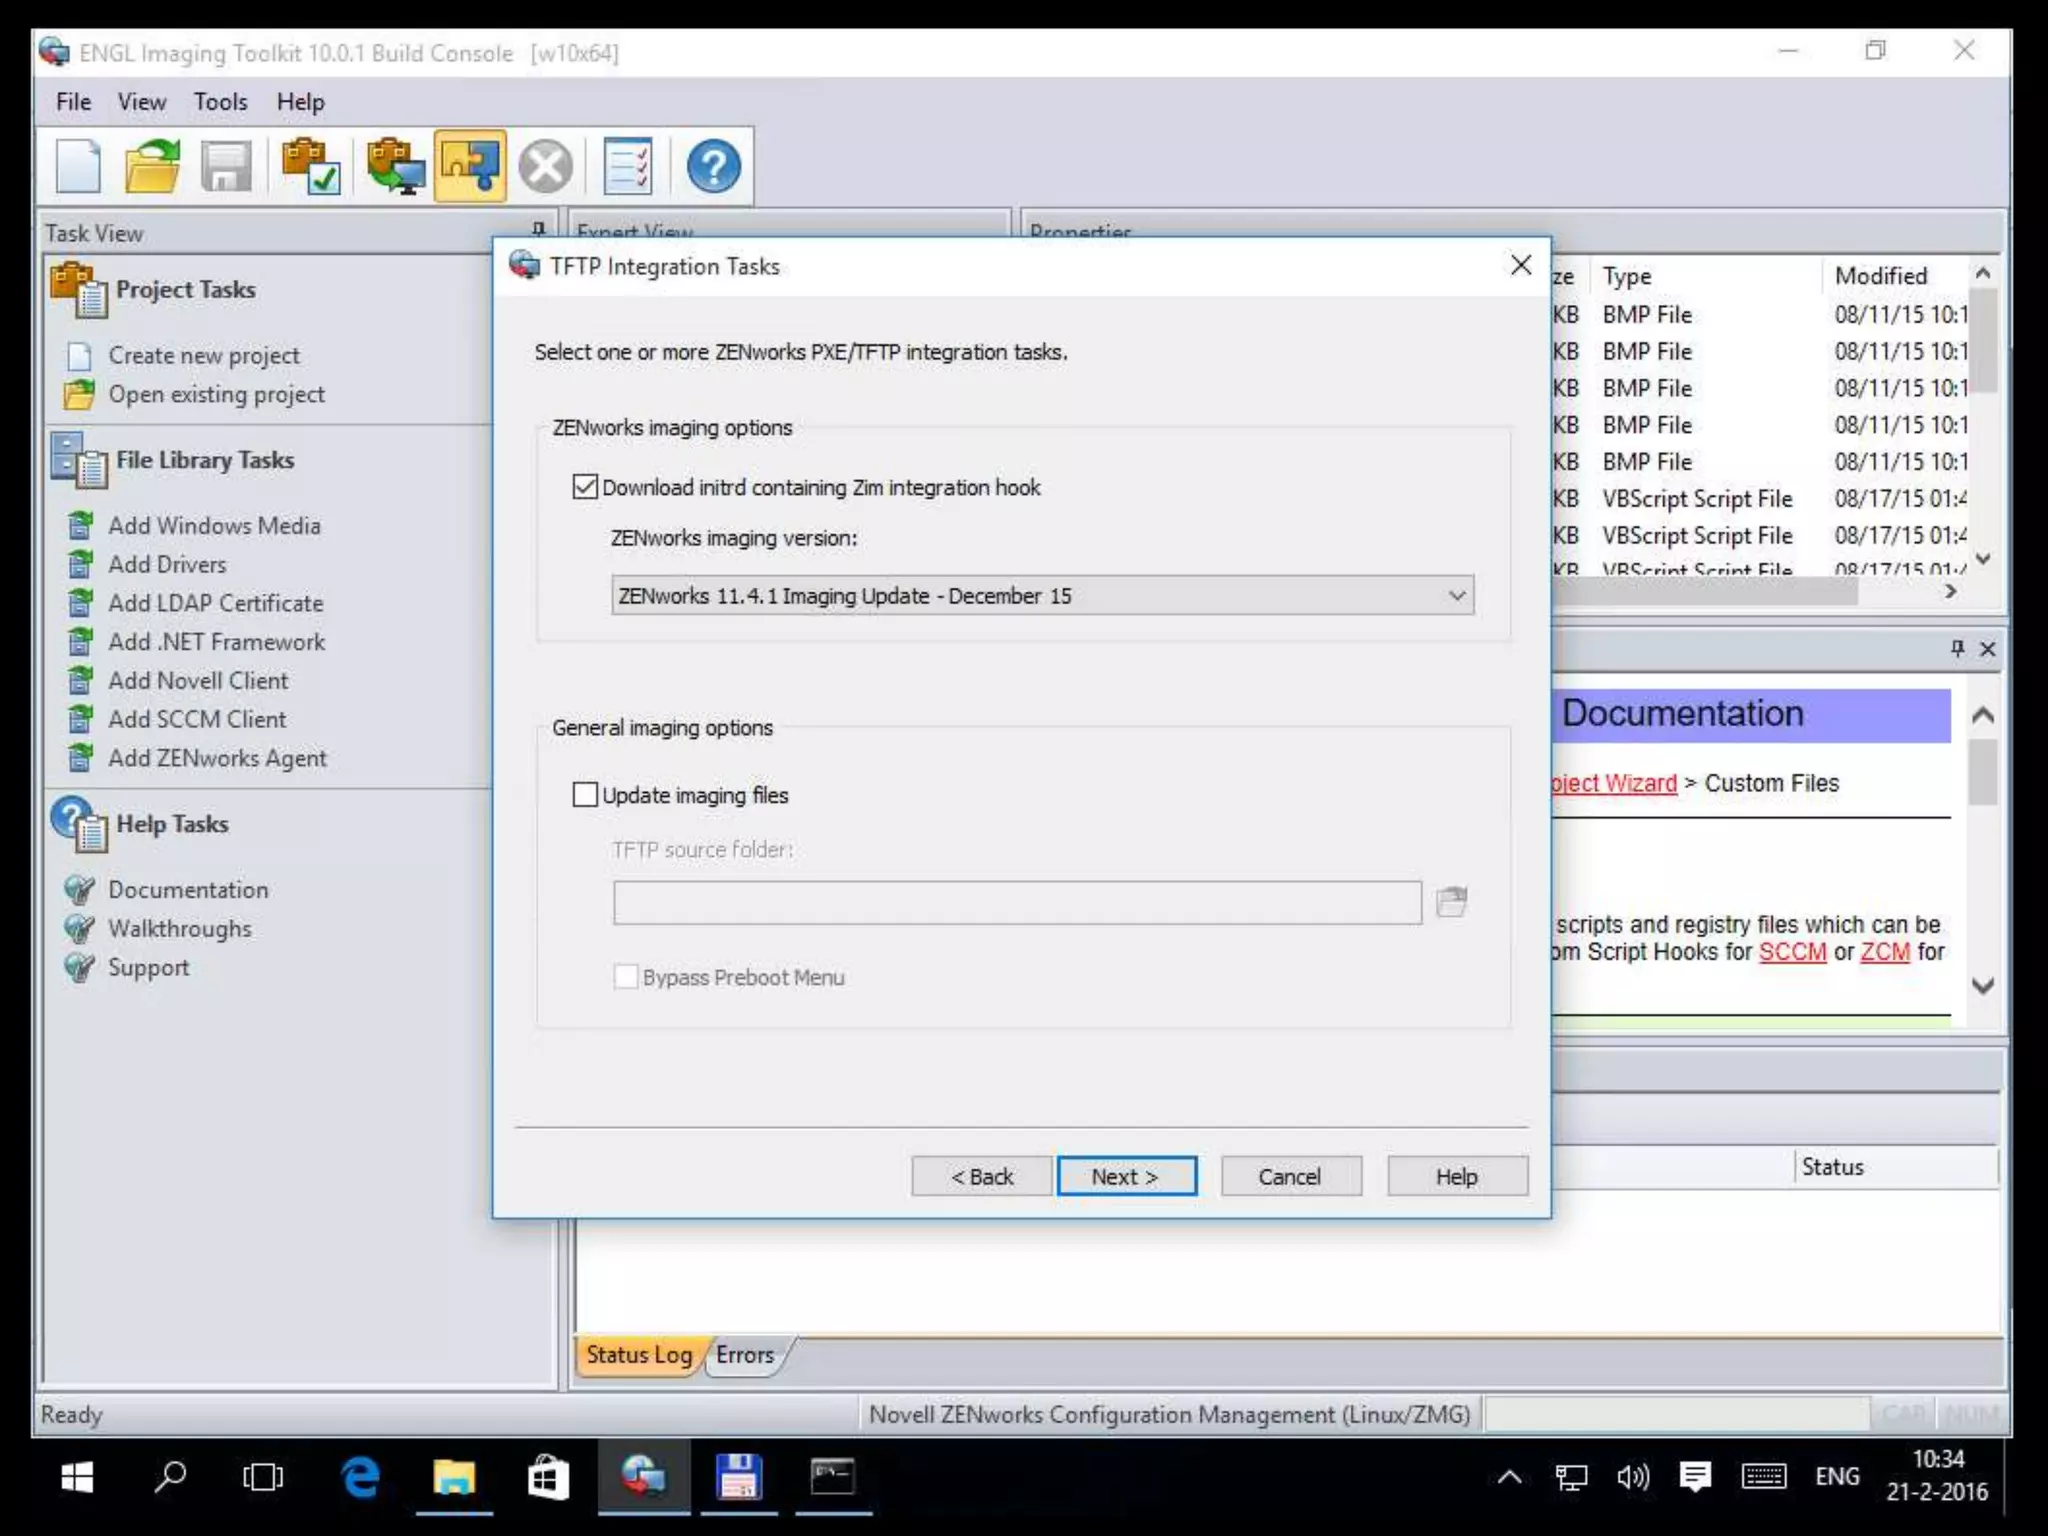Open the File menu
This screenshot has width=2048, height=1536.
click(73, 102)
